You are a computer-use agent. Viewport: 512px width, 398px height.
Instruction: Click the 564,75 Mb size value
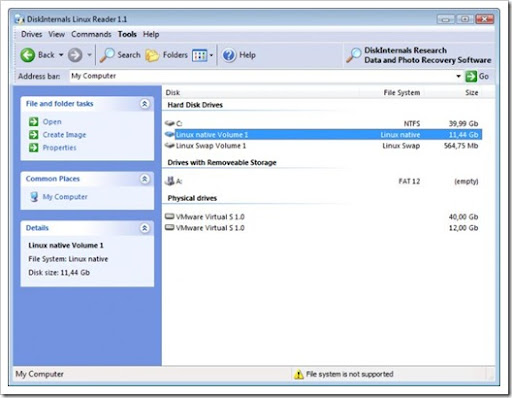click(x=461, y=146)
